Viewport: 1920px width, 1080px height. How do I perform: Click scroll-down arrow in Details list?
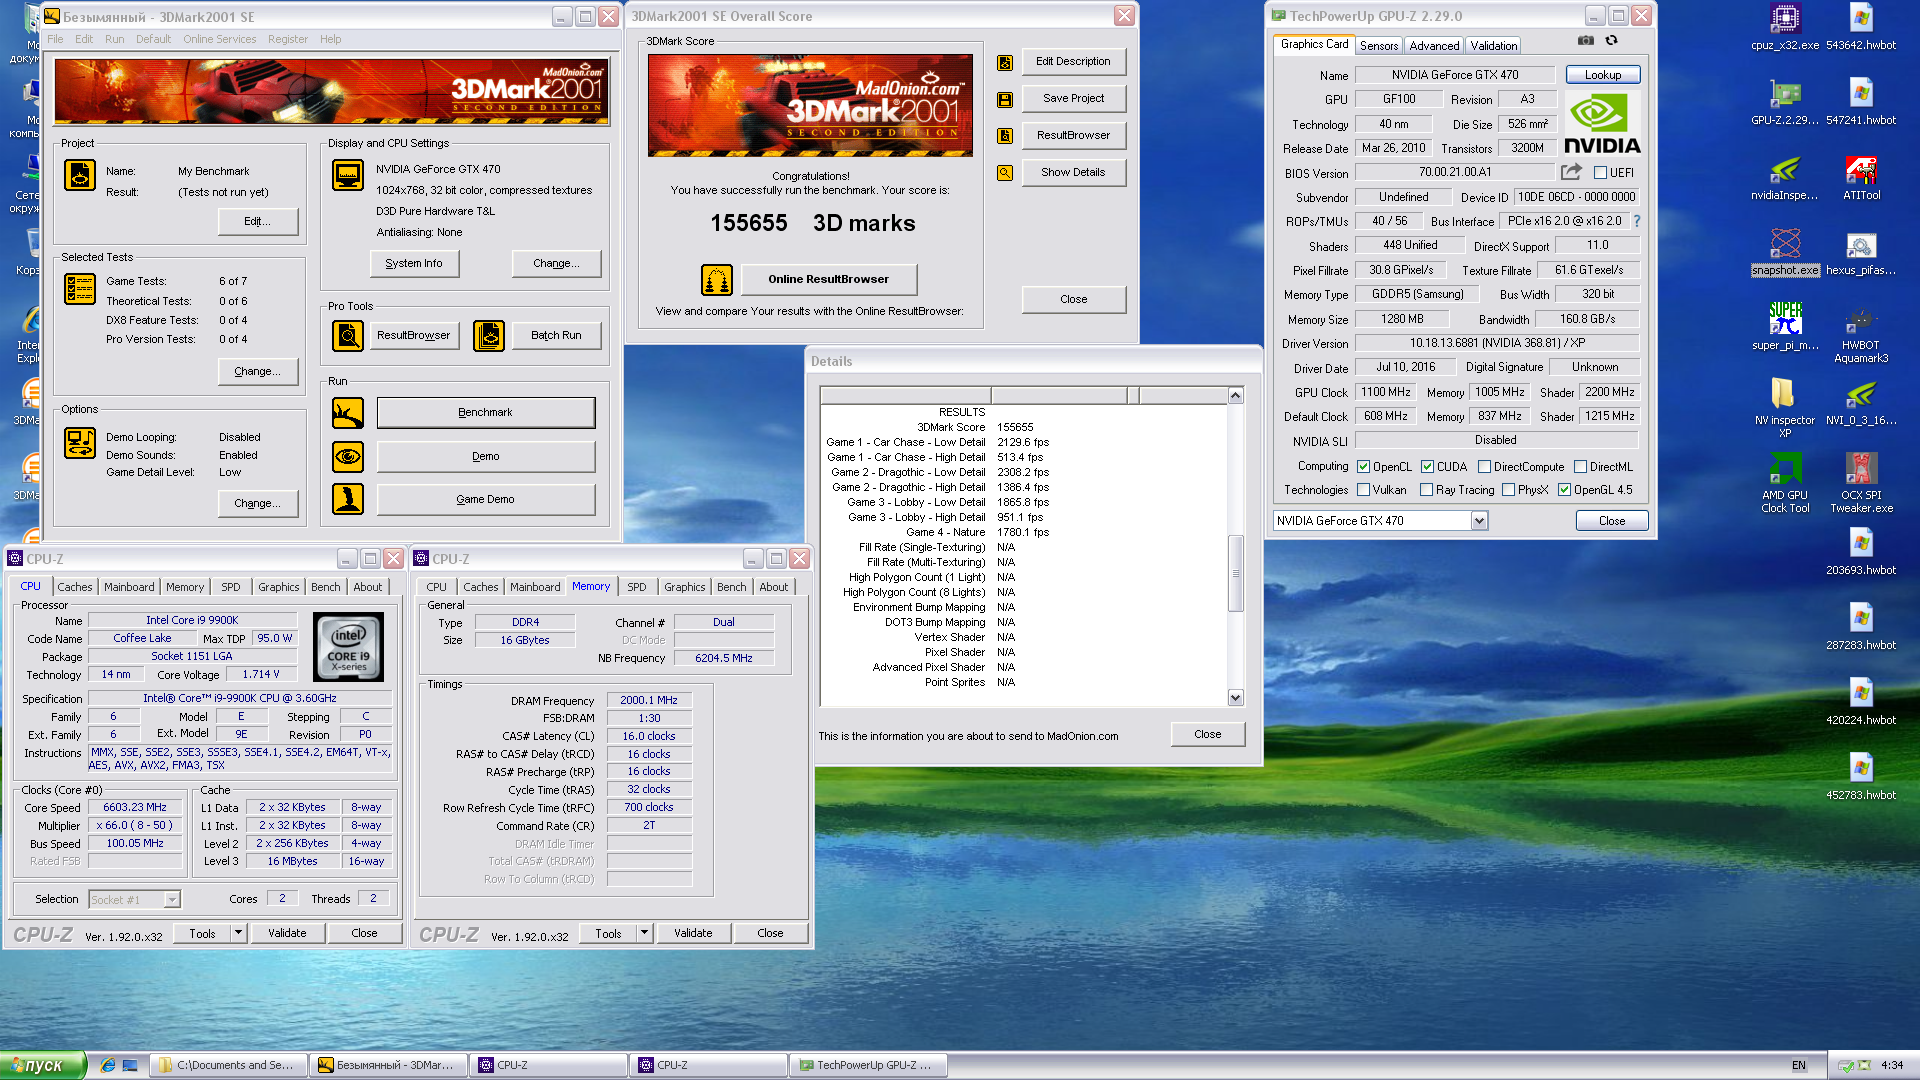[x=1235, y=698]
